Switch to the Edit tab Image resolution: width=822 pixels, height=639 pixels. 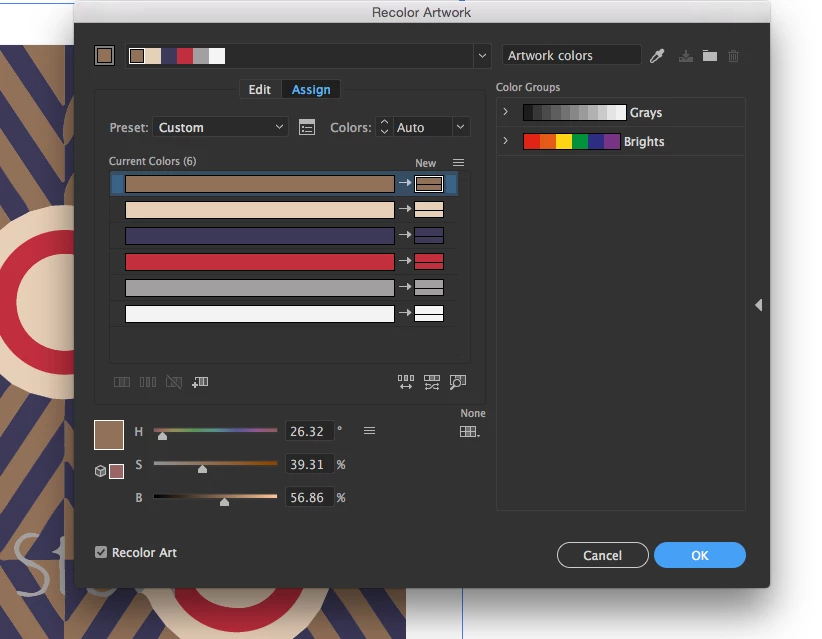click(259, 90)
